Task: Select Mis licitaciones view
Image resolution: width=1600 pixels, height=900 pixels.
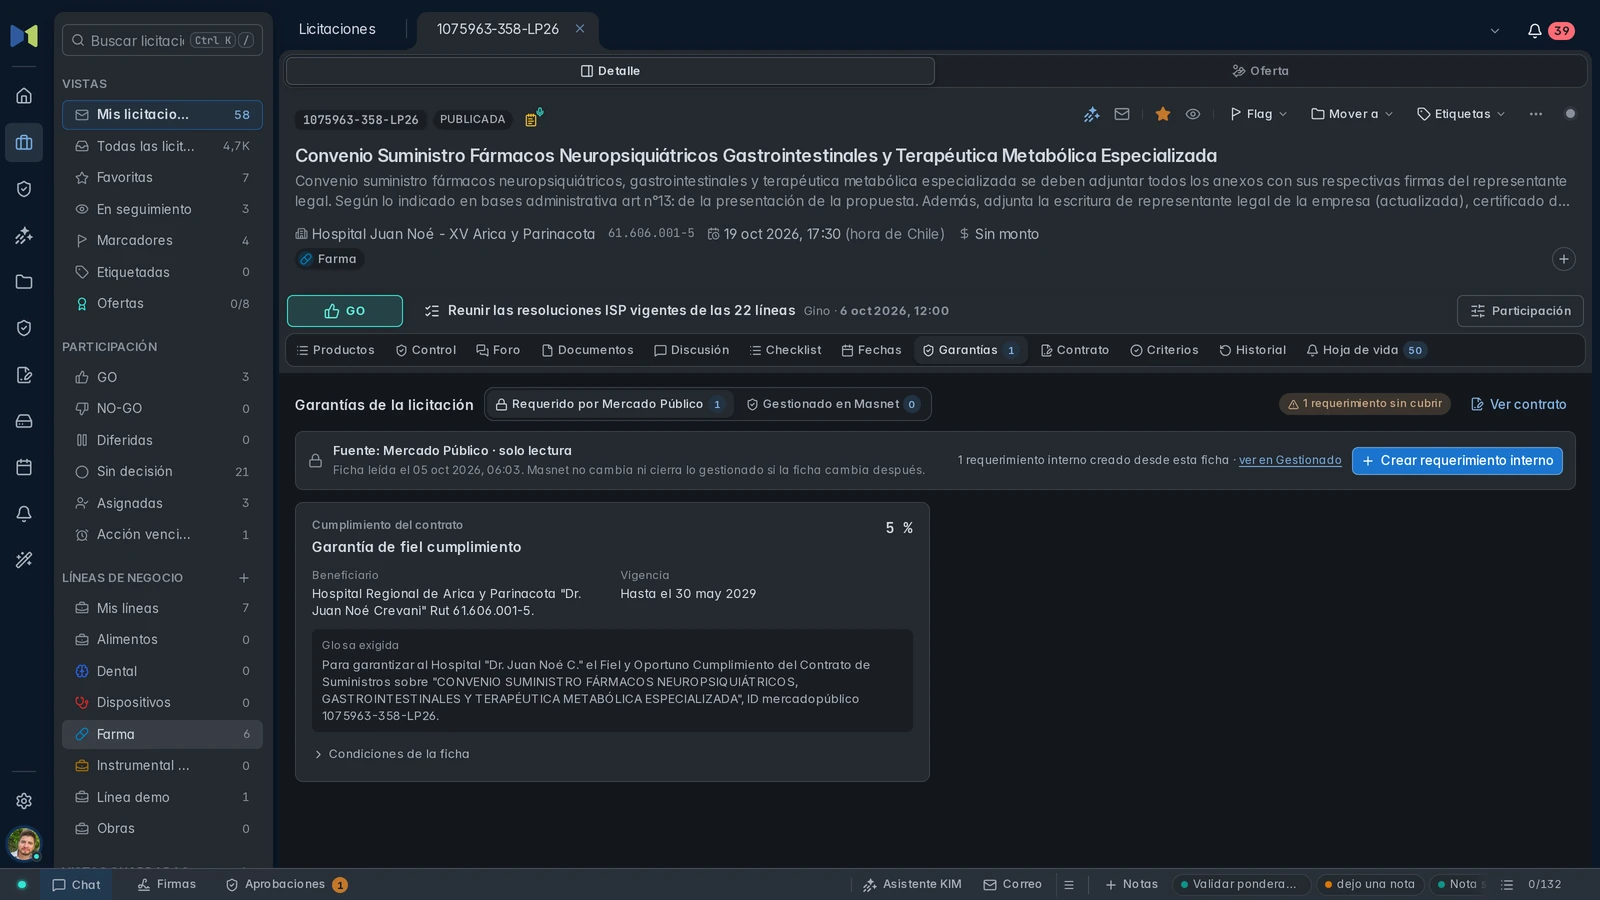Action: point(162,115)
